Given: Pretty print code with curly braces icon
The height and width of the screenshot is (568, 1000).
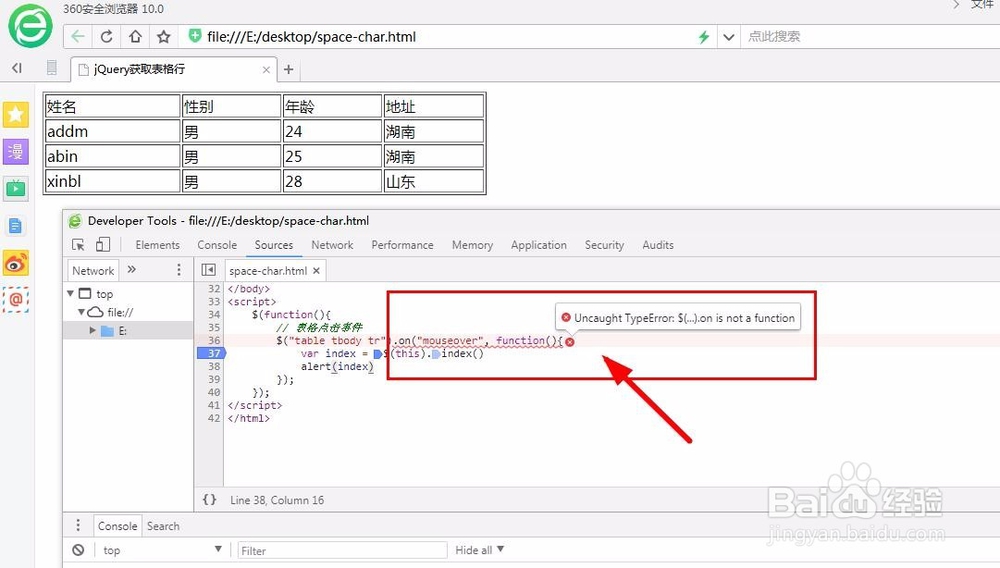Looking at the screenshot, I should pos(209,500).
